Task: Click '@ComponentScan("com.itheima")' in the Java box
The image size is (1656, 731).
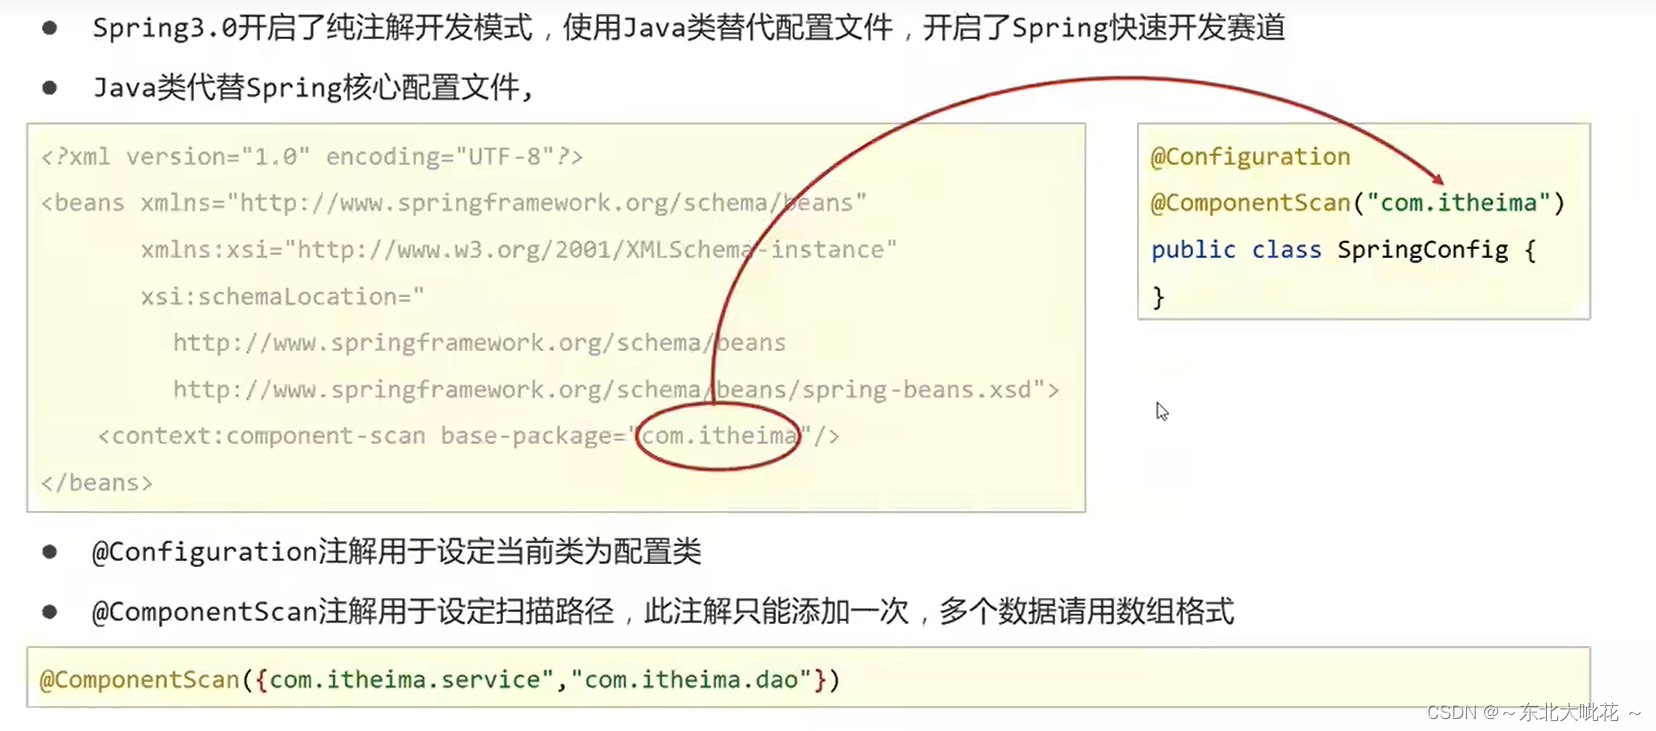Action: pyautogui.click(x=1358, y=203)
